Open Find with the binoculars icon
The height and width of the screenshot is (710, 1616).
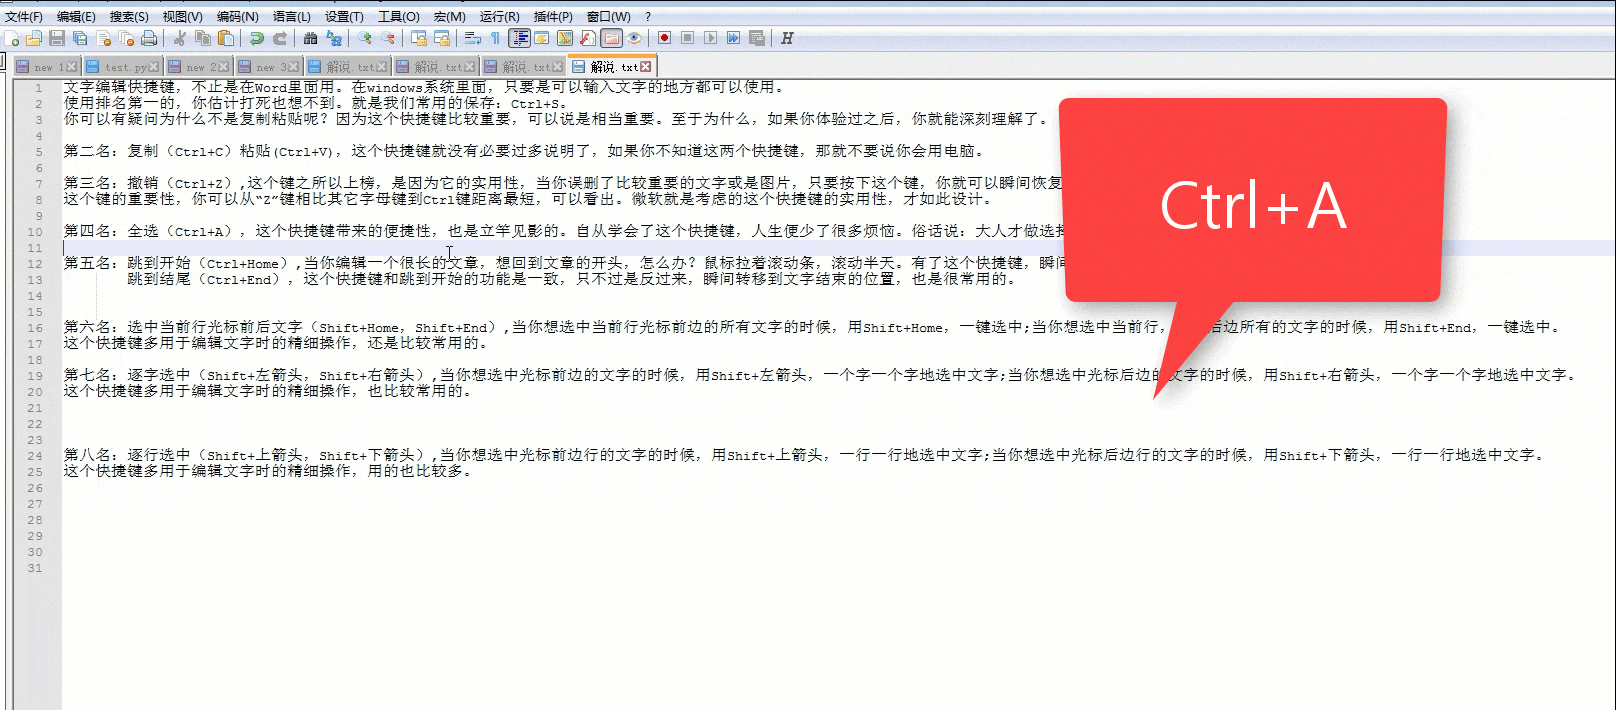[x=311, y=38]
